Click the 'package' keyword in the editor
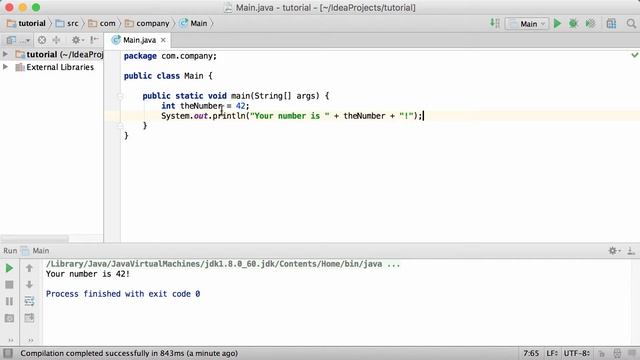The width and height of the screenshot is (640, 360). click(x=140, y=56)
